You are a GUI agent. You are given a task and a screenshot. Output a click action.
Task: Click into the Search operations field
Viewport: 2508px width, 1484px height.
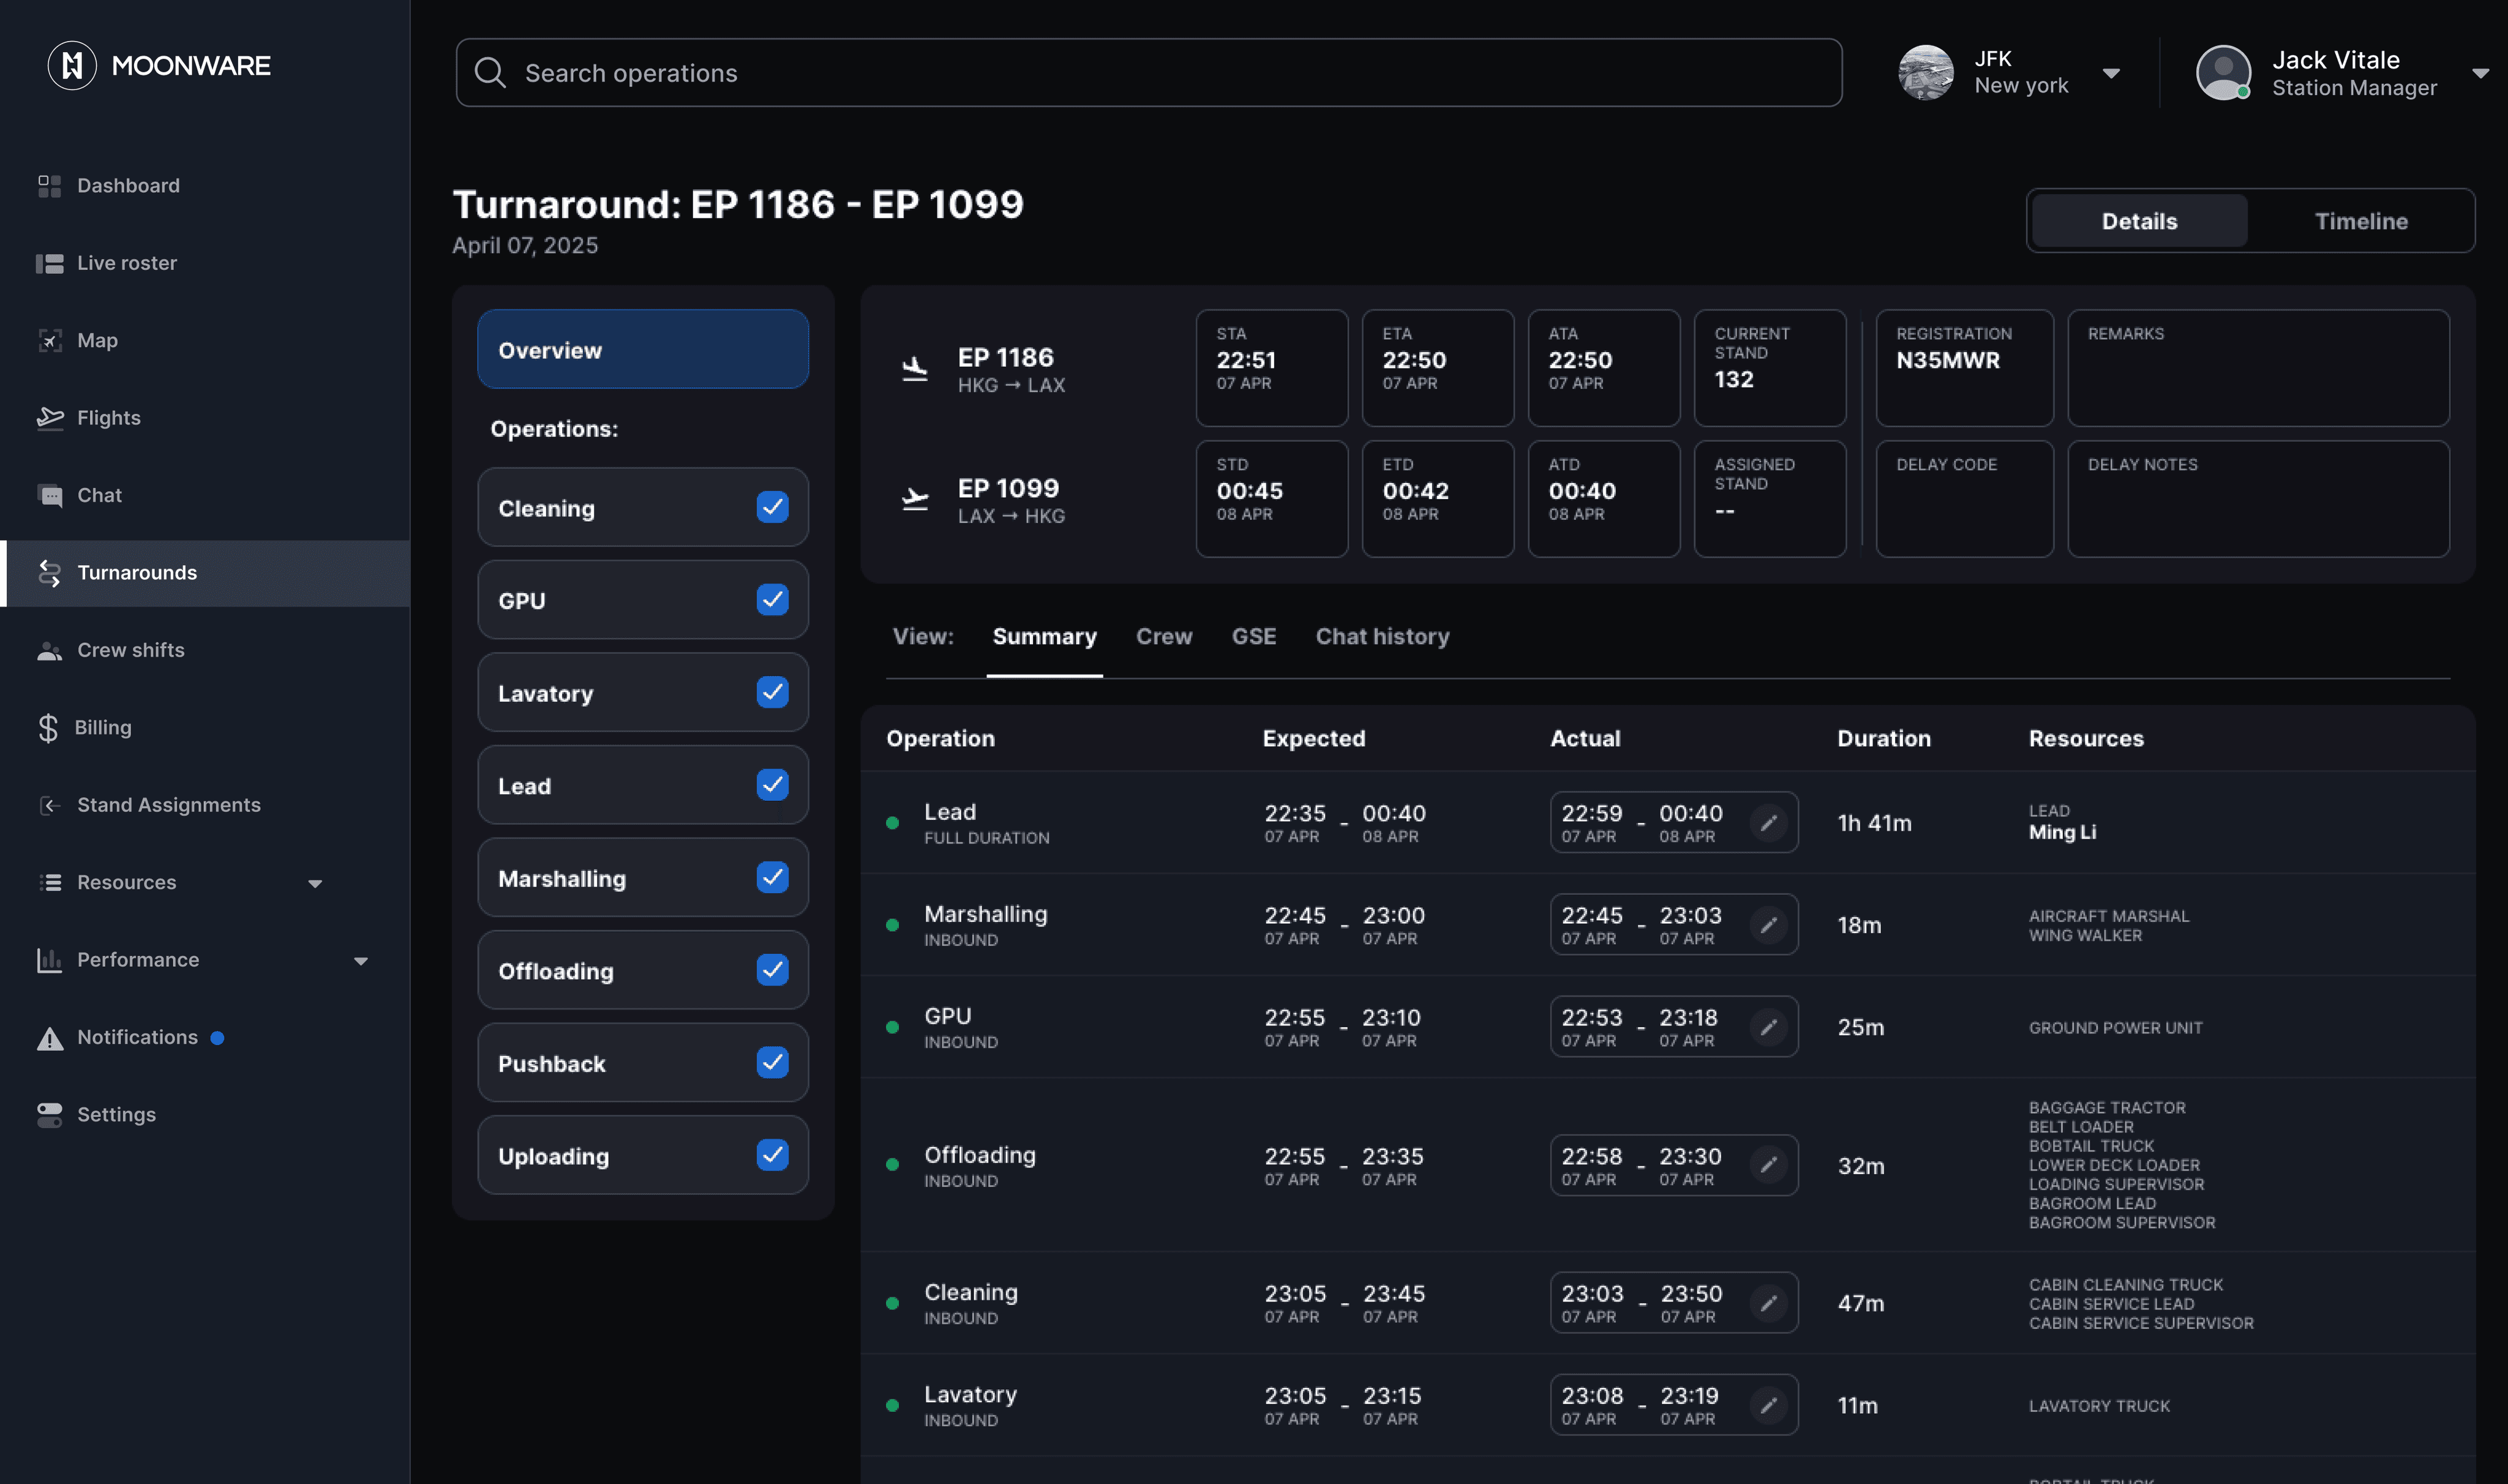1148,73
